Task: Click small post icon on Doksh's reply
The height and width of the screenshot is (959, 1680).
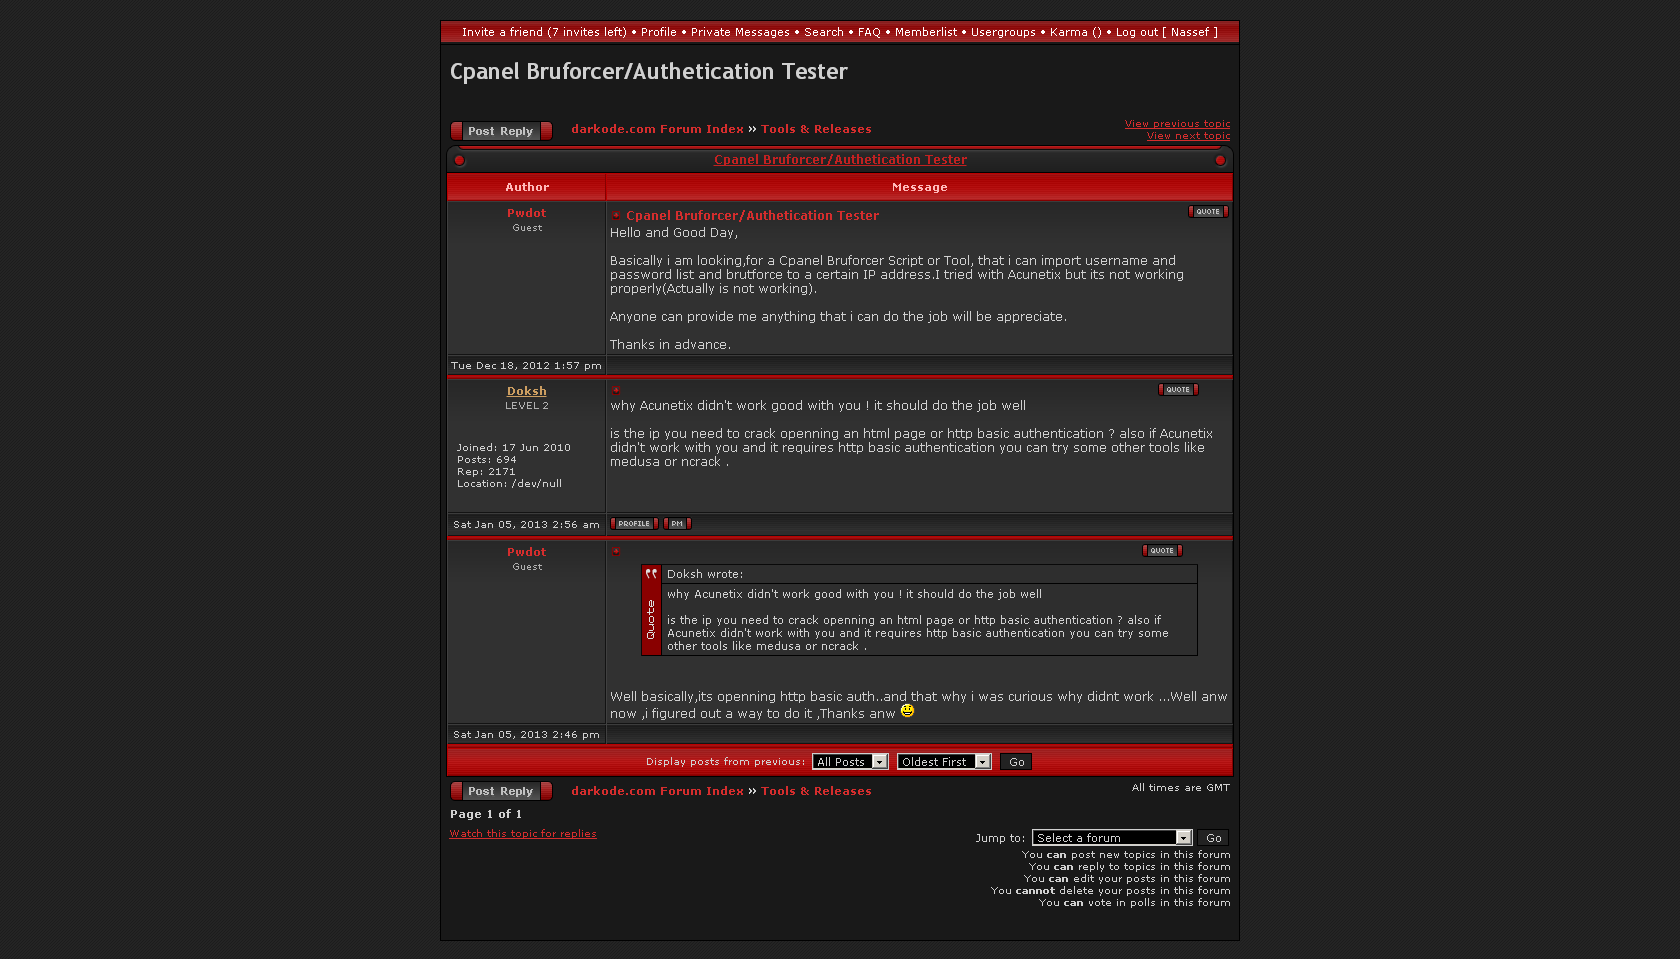Action: [x=616, y=391]
